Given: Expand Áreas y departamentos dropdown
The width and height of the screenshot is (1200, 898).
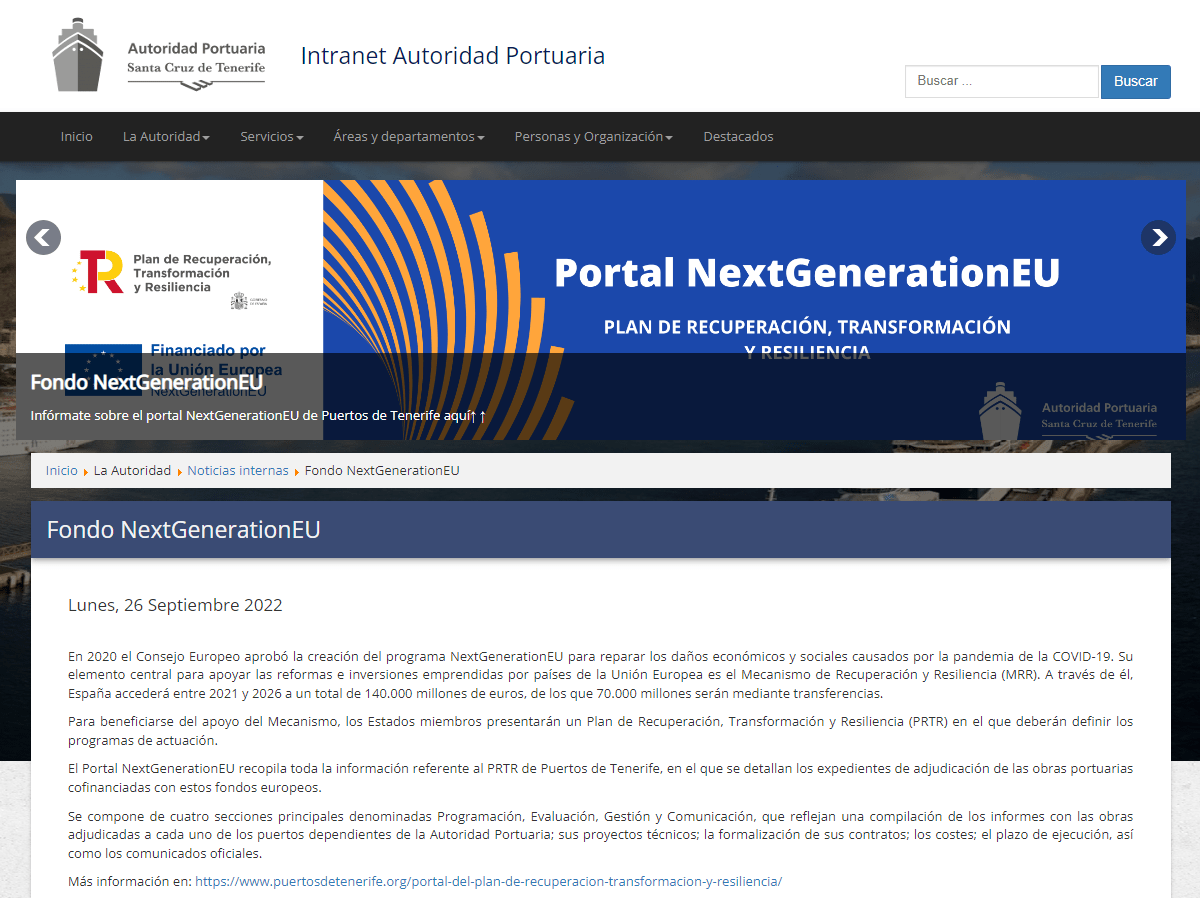Looking at the screenshot, I should [x=408, y=137].
